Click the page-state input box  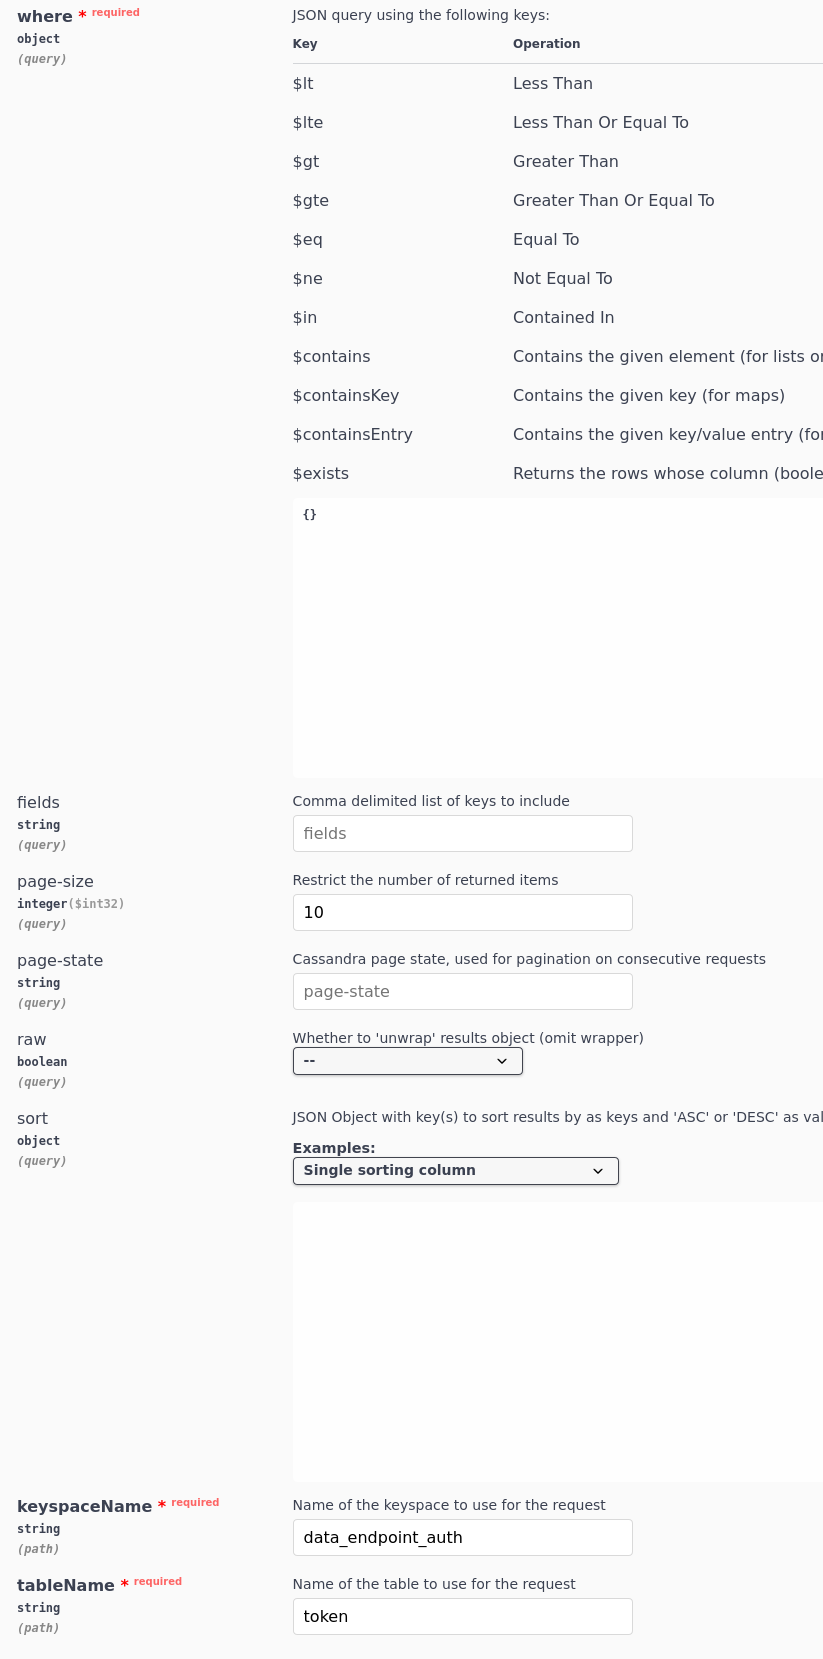point(462,991)
